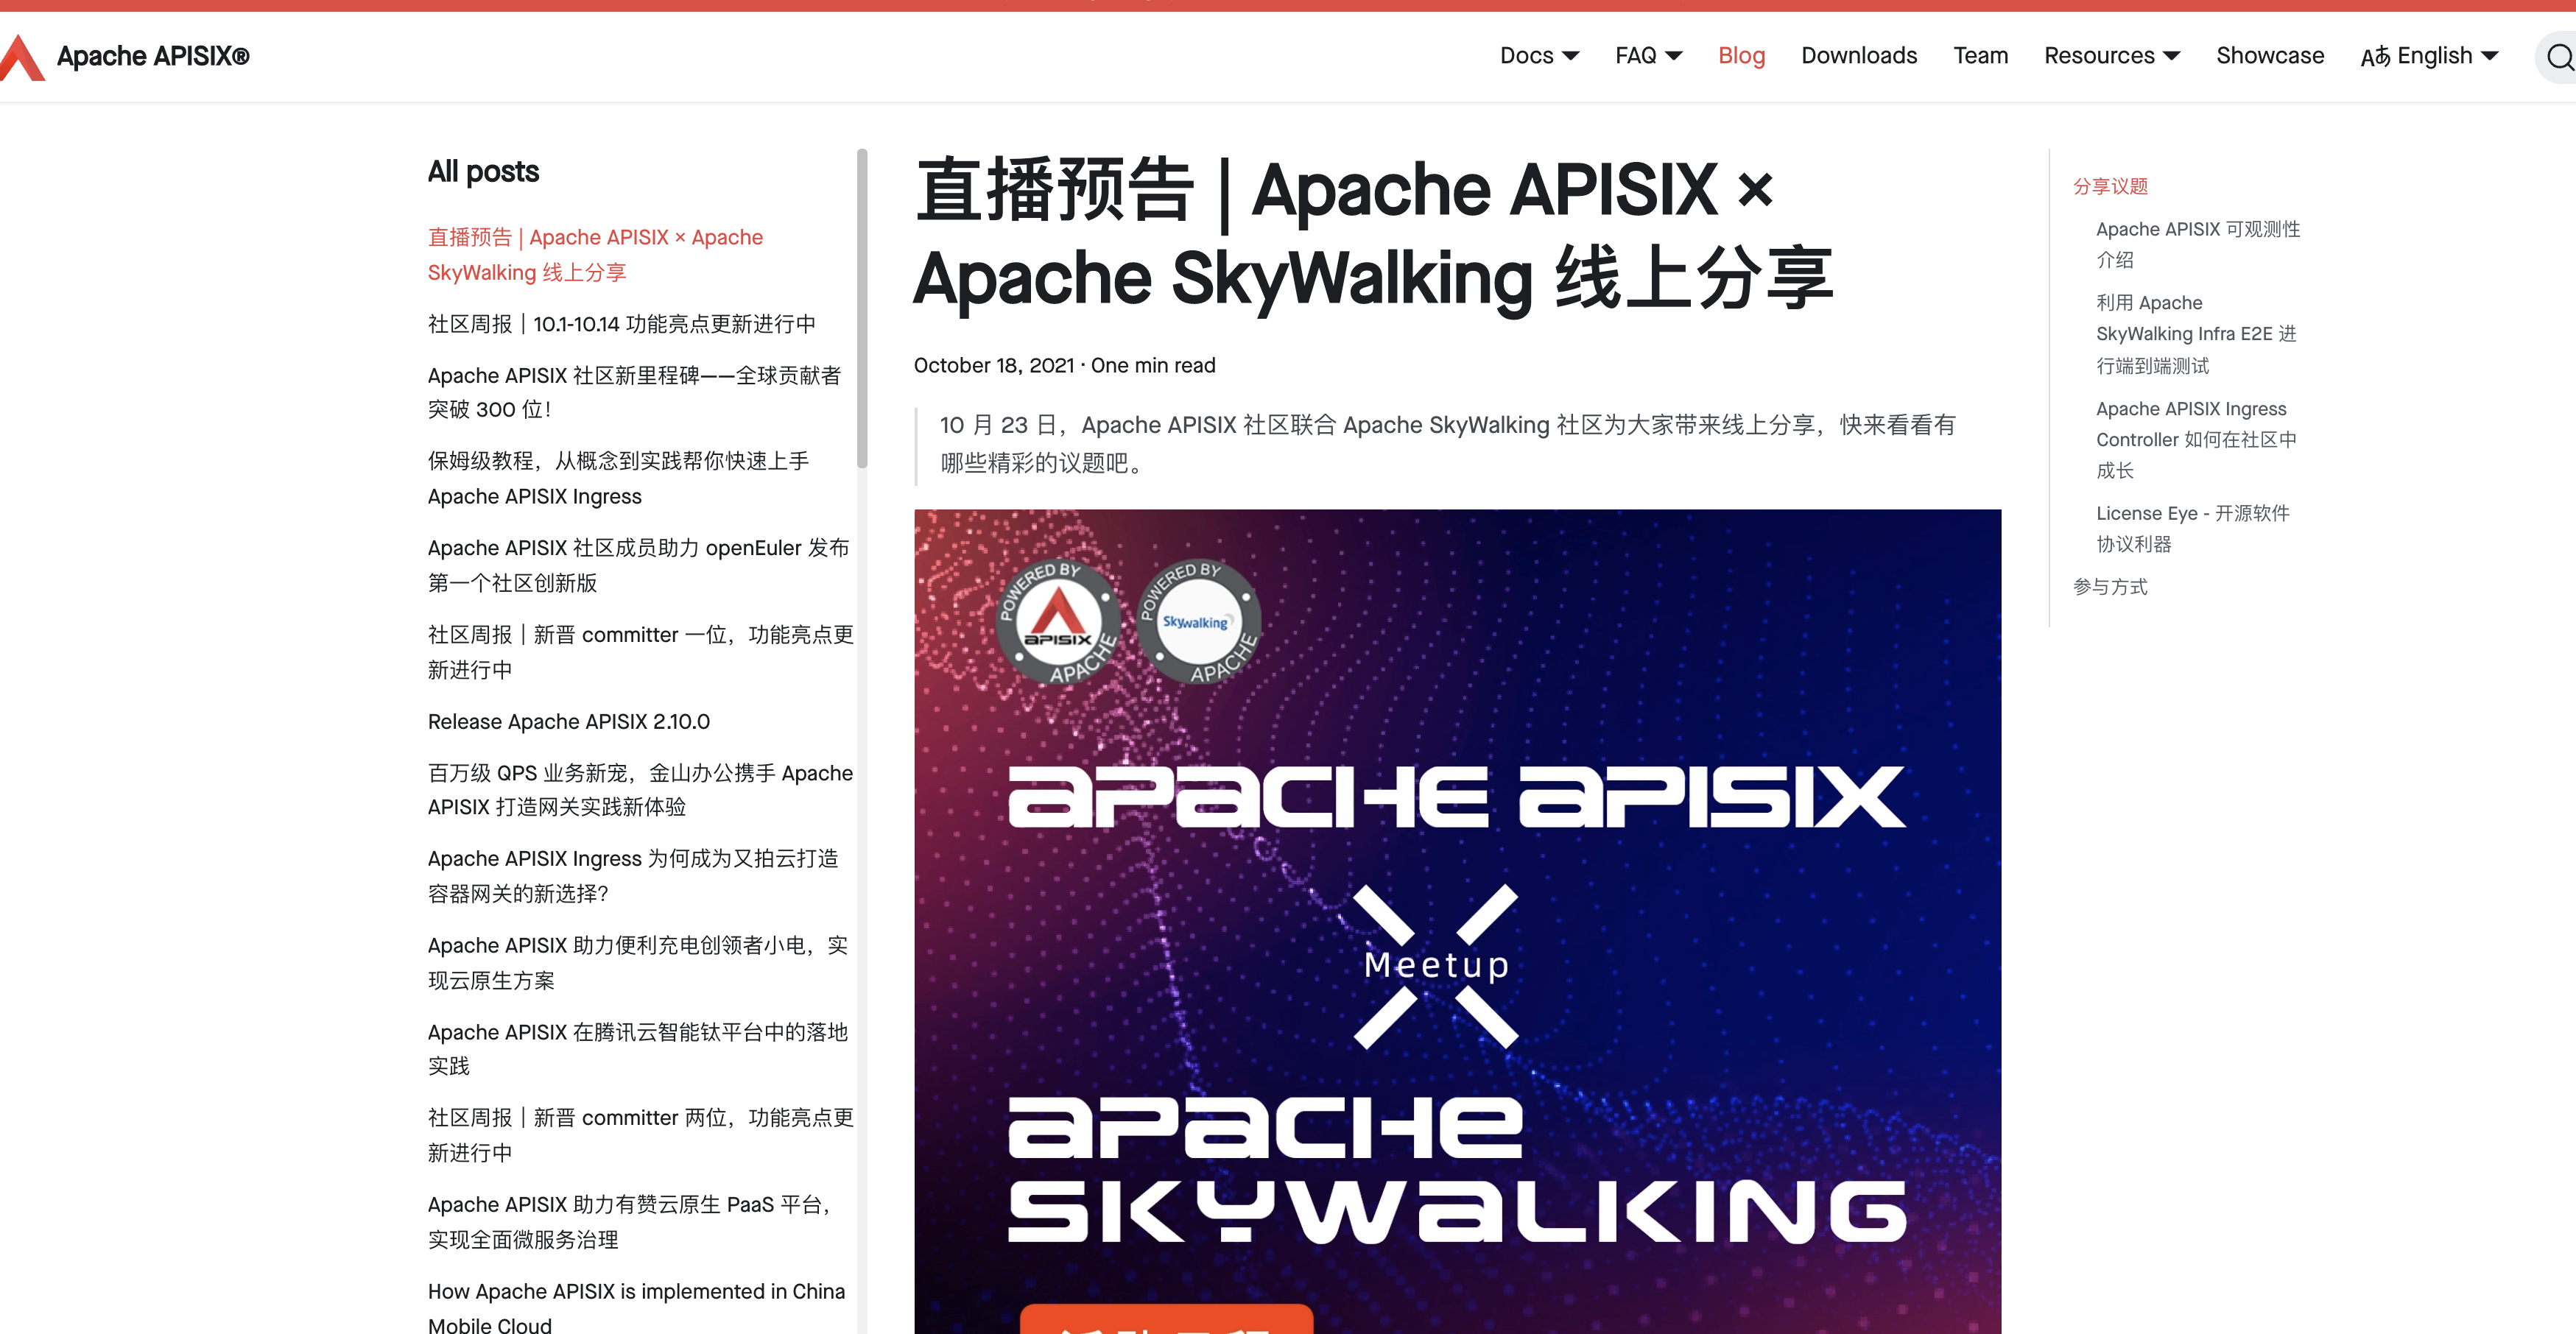Screen dimensions: 2576x1334
Task: Jump to the 参与方式 section
Action: pyautogui.click(x=2110, y=587)
